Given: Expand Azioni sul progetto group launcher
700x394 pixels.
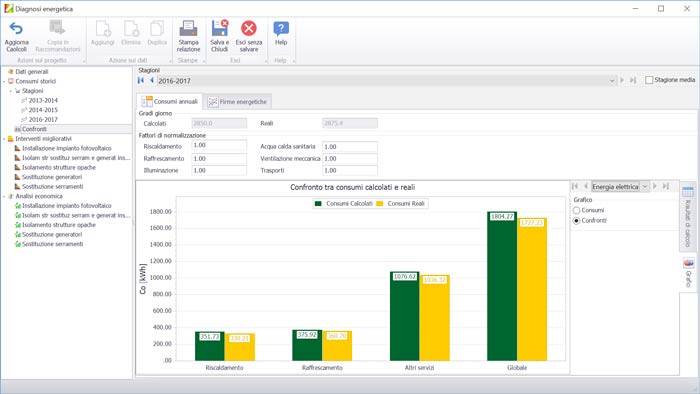Looking at the screenshot, I should tap(83, 61).
